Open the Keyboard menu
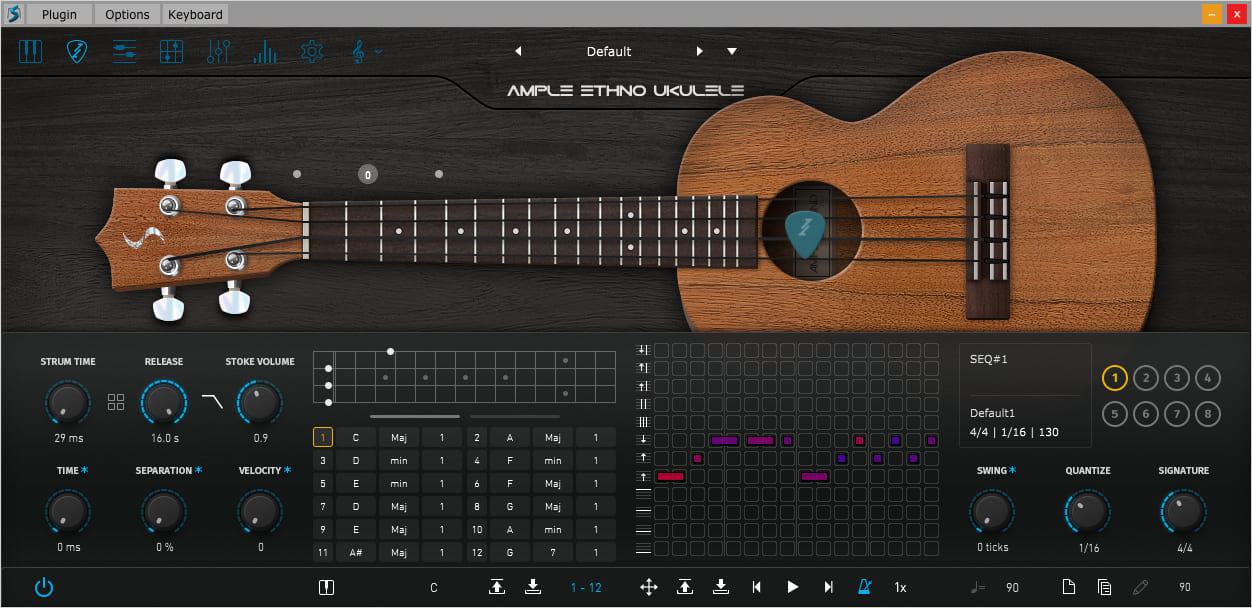 [195, 14]
